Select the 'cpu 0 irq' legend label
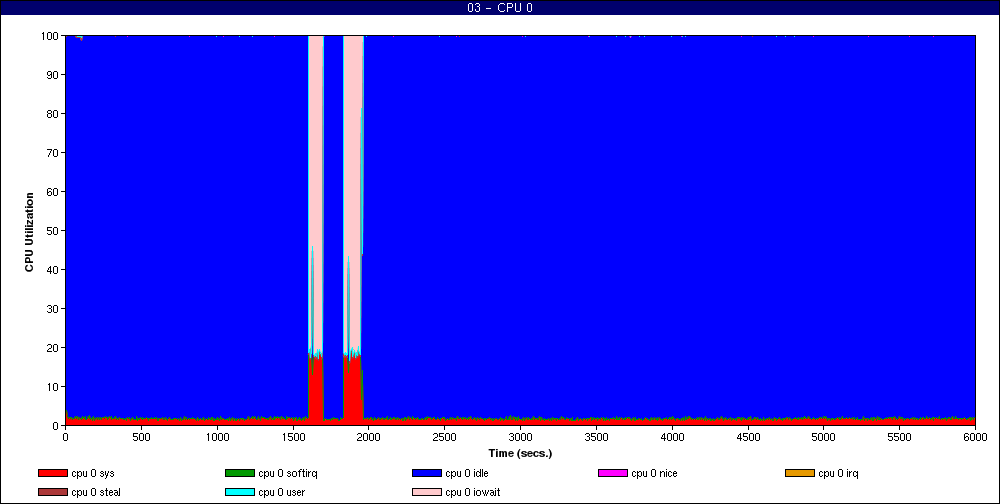Screen dimensions: 1000x504 (x=838, y=474)
